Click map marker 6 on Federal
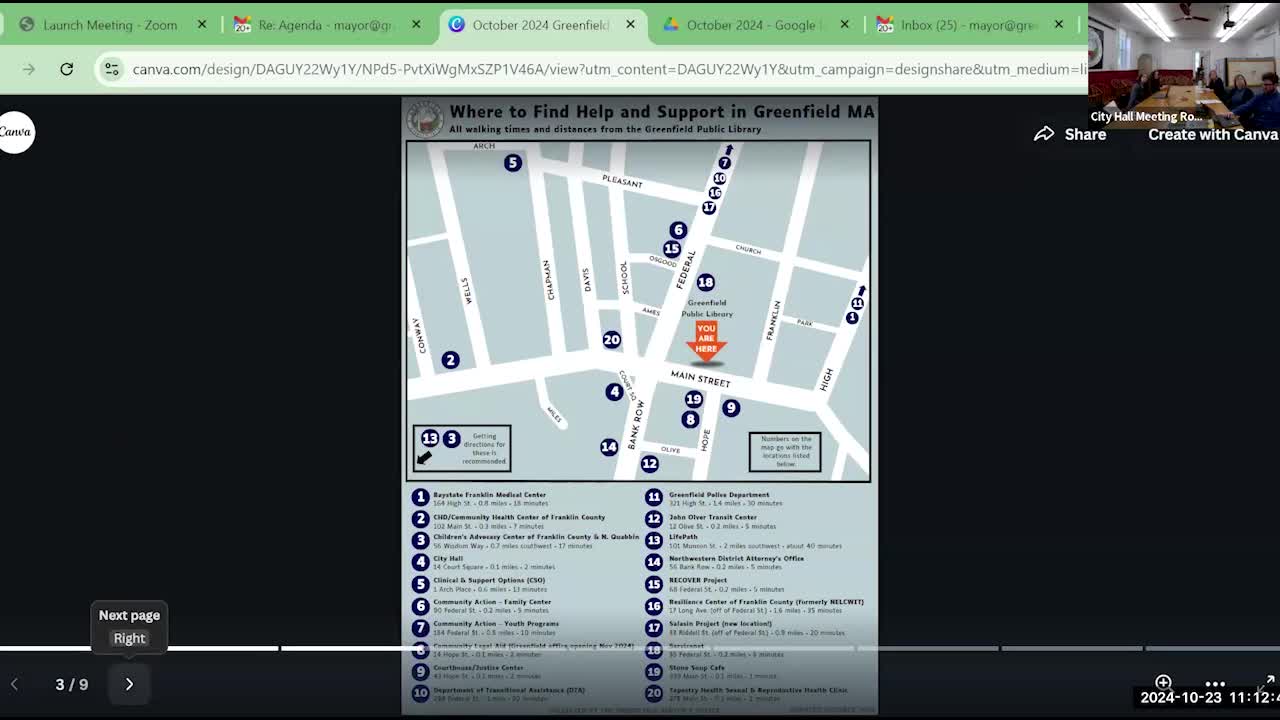 pyautogui.click(x=678, y=230)
